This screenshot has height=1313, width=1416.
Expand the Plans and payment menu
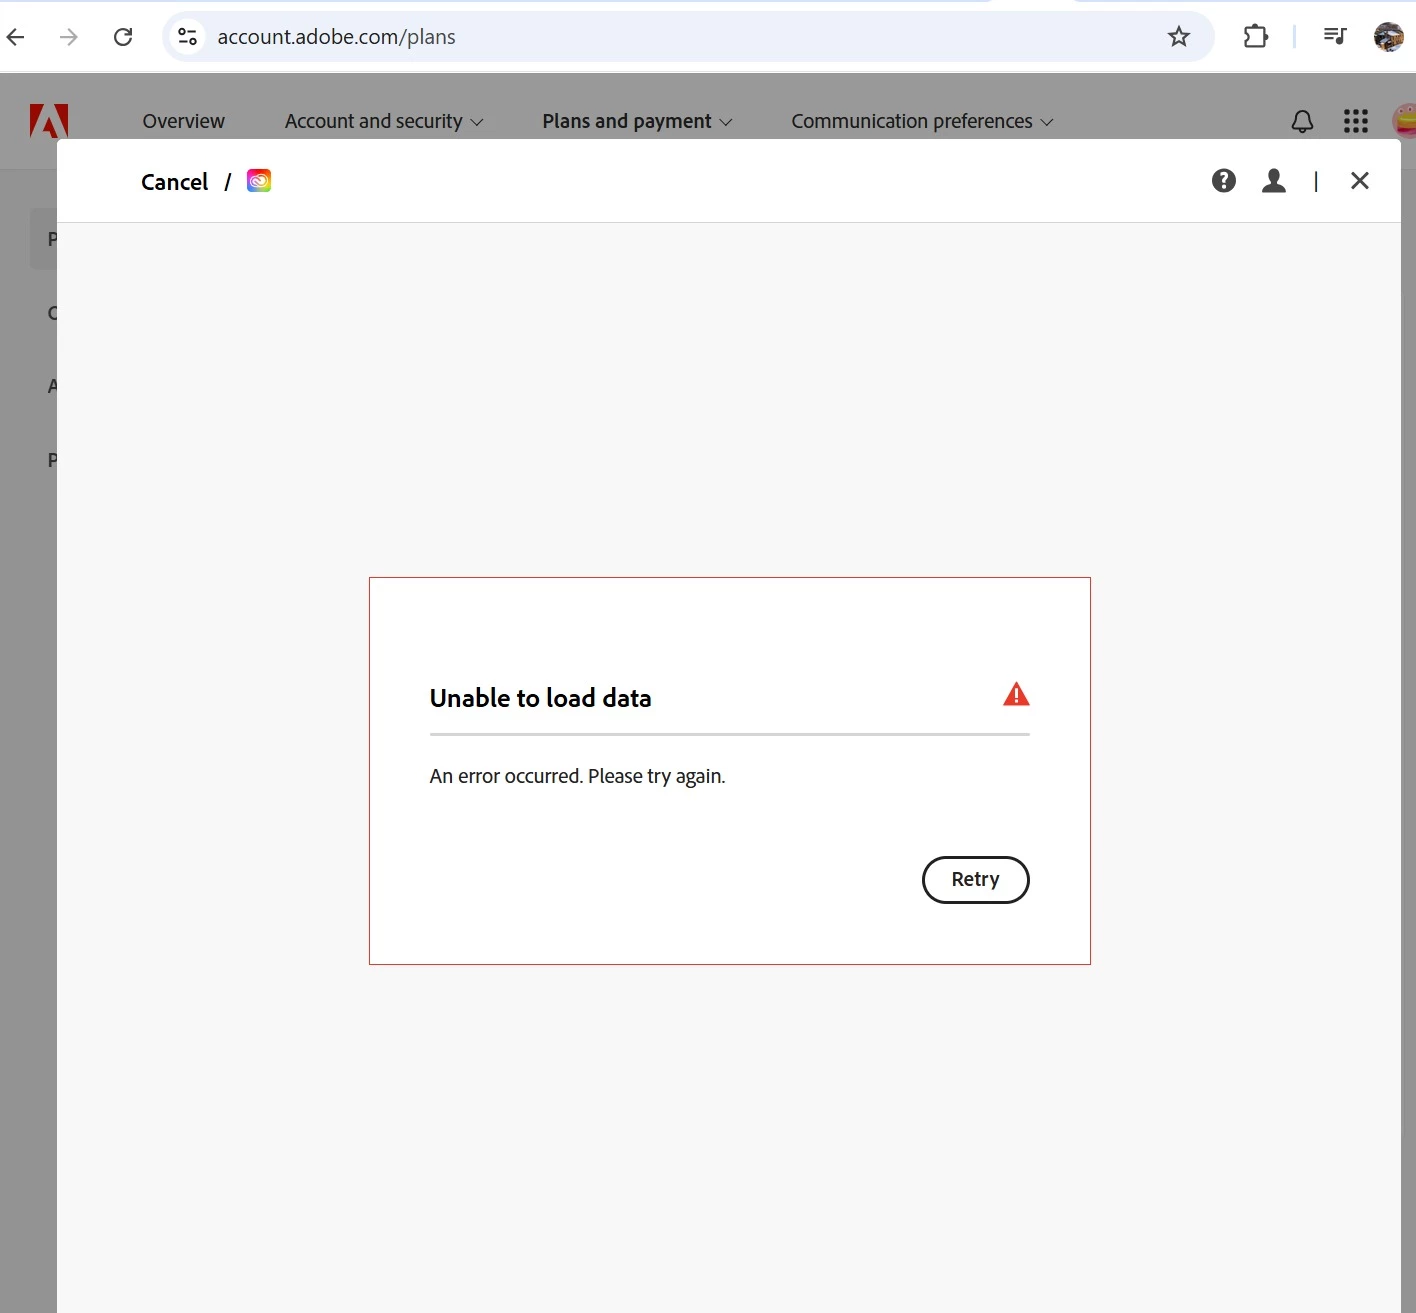(x=637, y=121)
